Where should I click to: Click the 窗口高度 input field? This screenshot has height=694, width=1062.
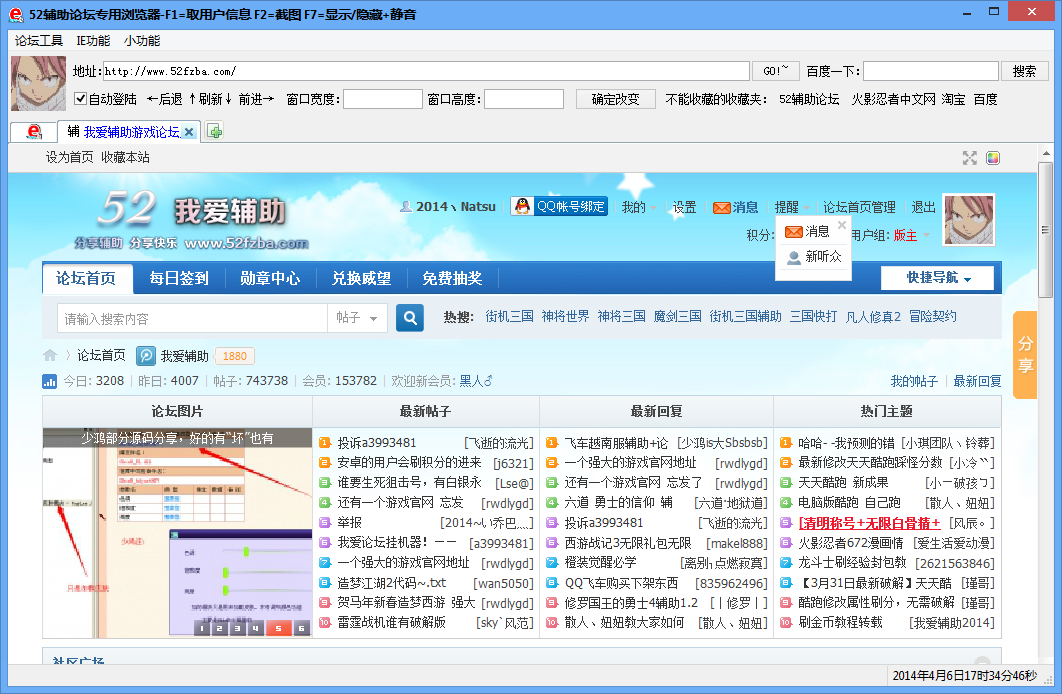pyautogui.click(x=524, y=100)
